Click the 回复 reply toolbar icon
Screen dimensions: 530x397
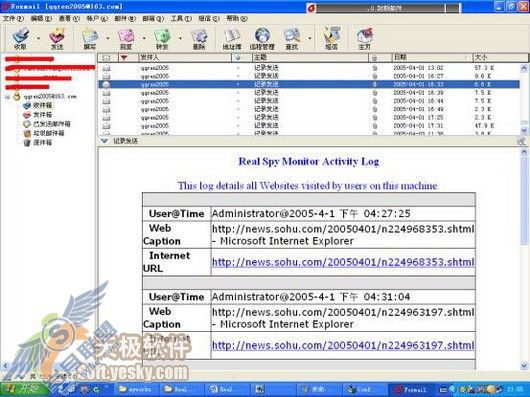click(126, 39)
